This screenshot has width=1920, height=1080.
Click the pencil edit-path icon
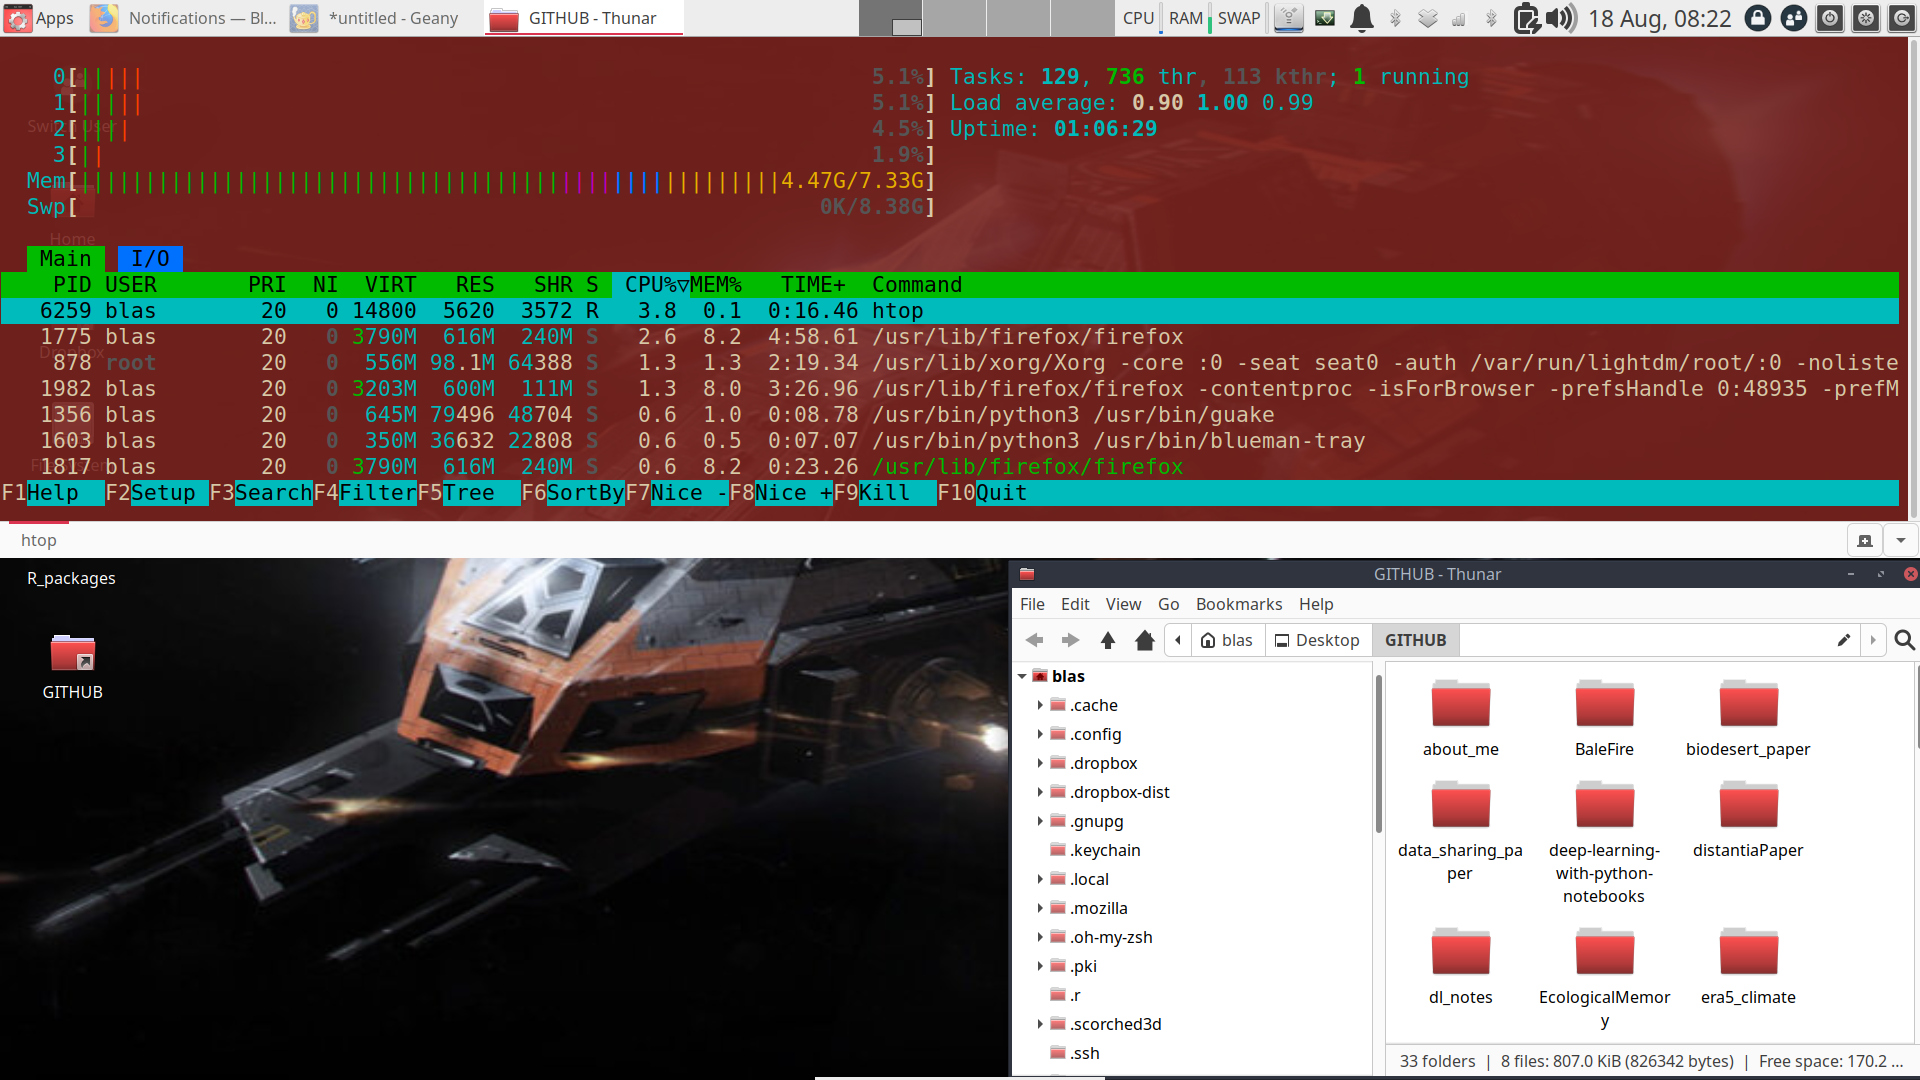coord(1844,640)
